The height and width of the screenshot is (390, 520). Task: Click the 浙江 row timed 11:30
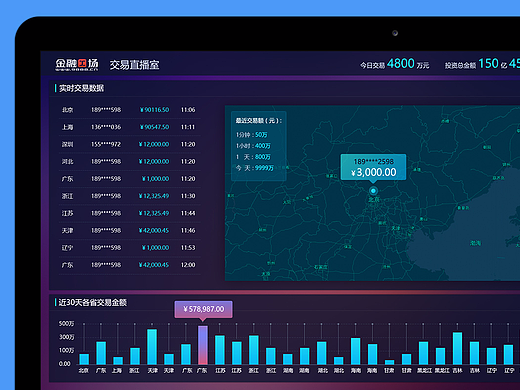click(x=129, y=196)
